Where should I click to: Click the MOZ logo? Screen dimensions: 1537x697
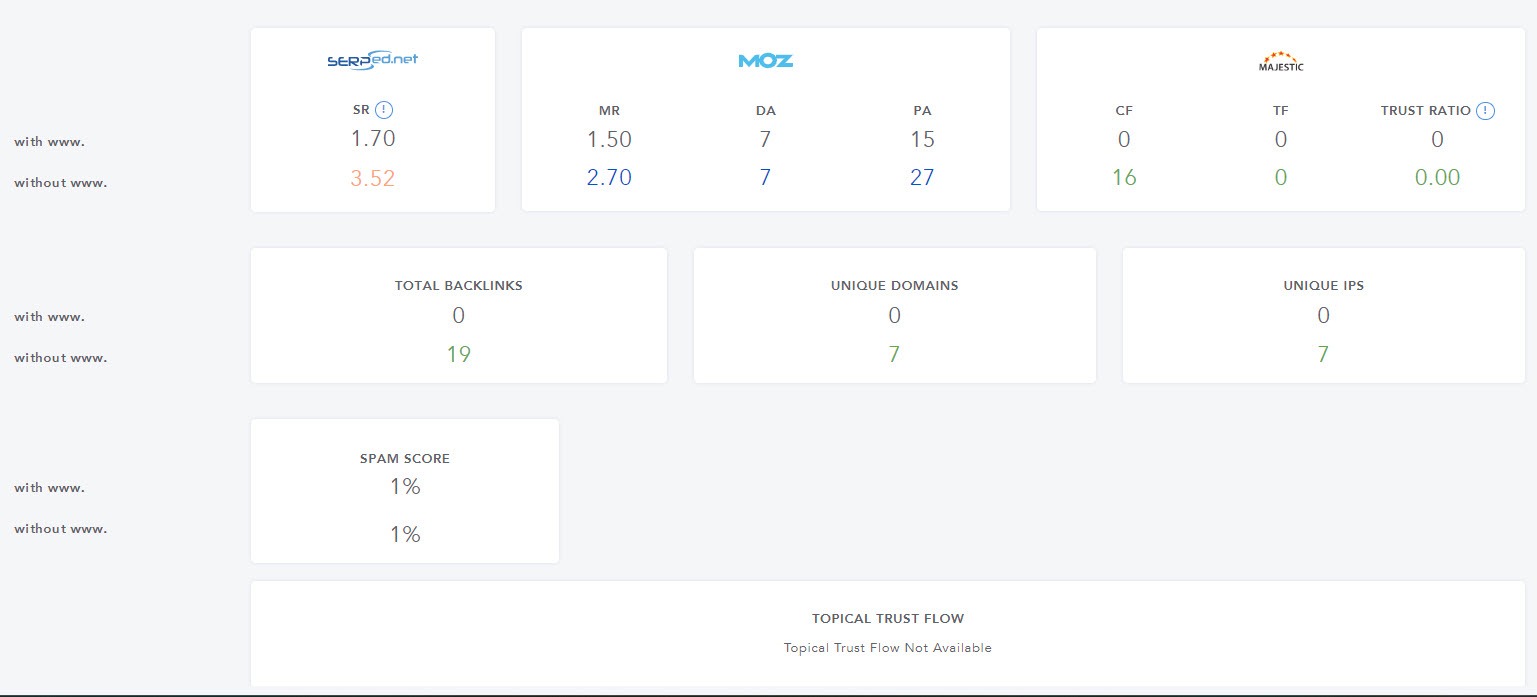pos(765,61)
